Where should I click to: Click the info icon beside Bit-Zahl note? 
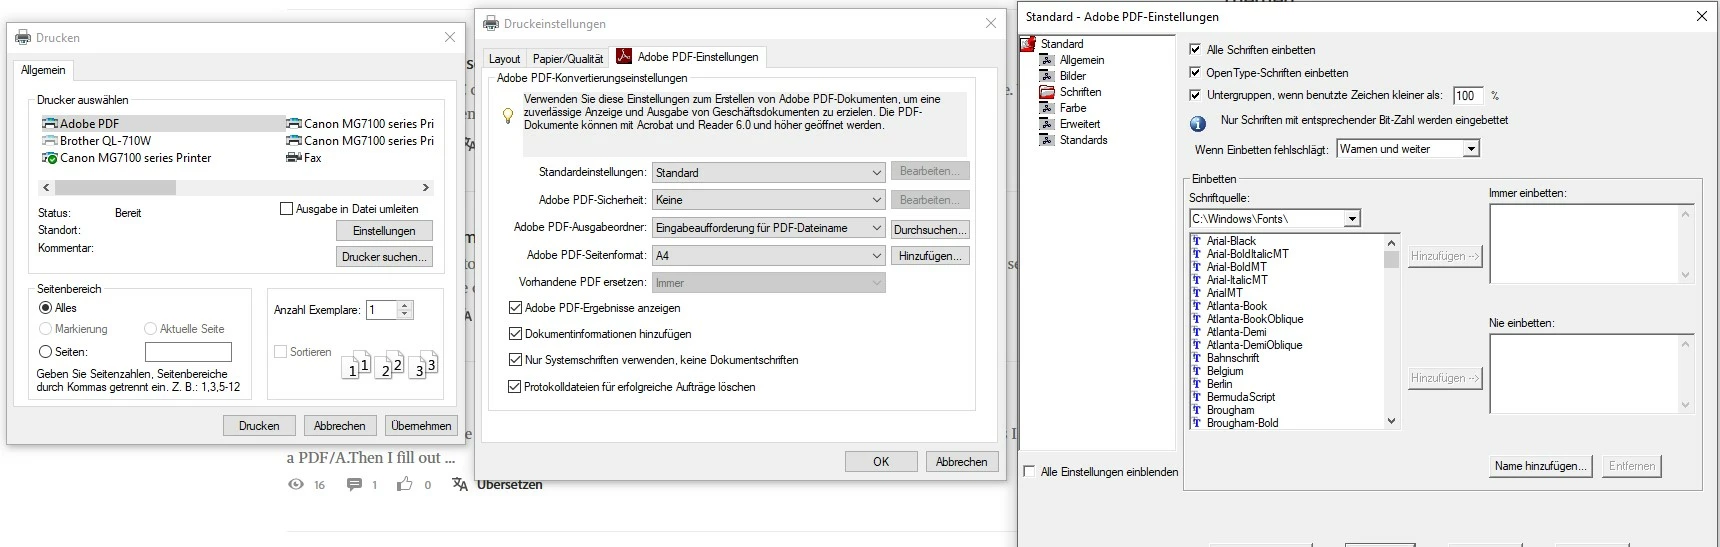(1197, 124)
